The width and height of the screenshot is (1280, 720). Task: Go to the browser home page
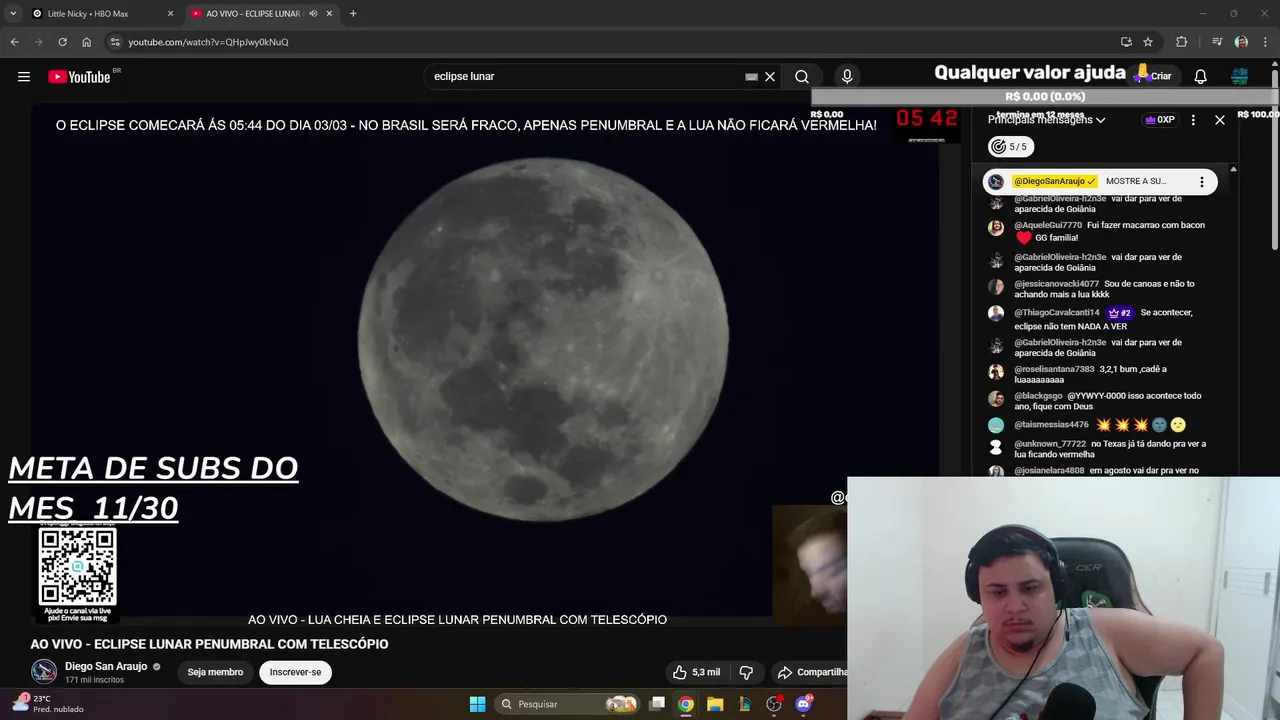point(87,42)
